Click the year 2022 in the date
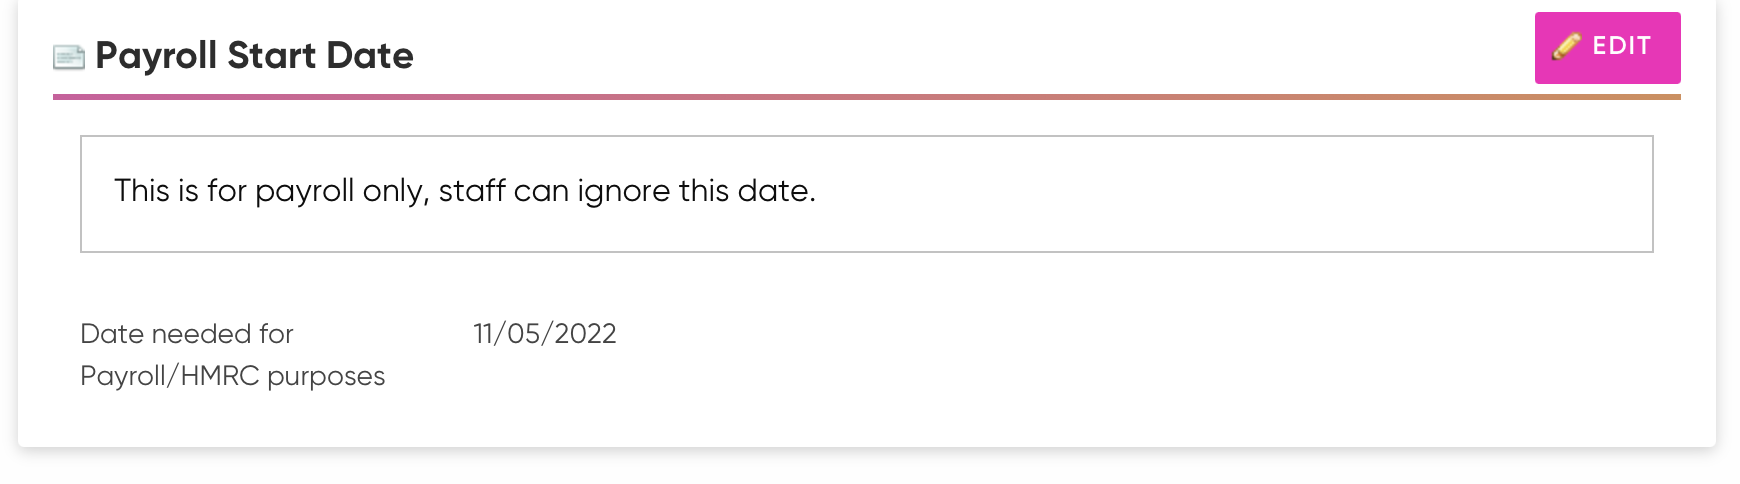The image size is (1740, 484). [x=585, y=333]
